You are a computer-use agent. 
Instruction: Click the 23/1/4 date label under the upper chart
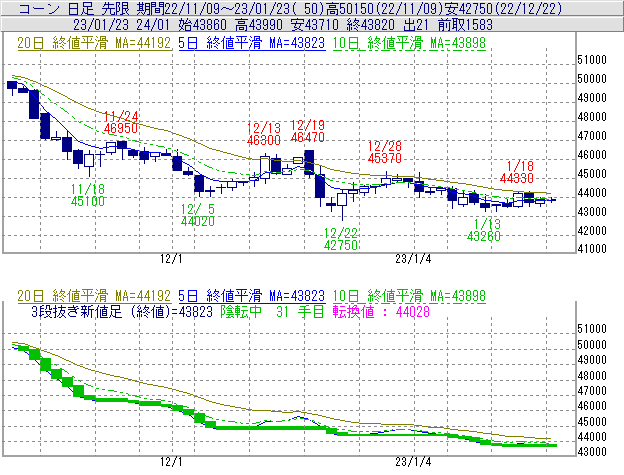point(413,259)
